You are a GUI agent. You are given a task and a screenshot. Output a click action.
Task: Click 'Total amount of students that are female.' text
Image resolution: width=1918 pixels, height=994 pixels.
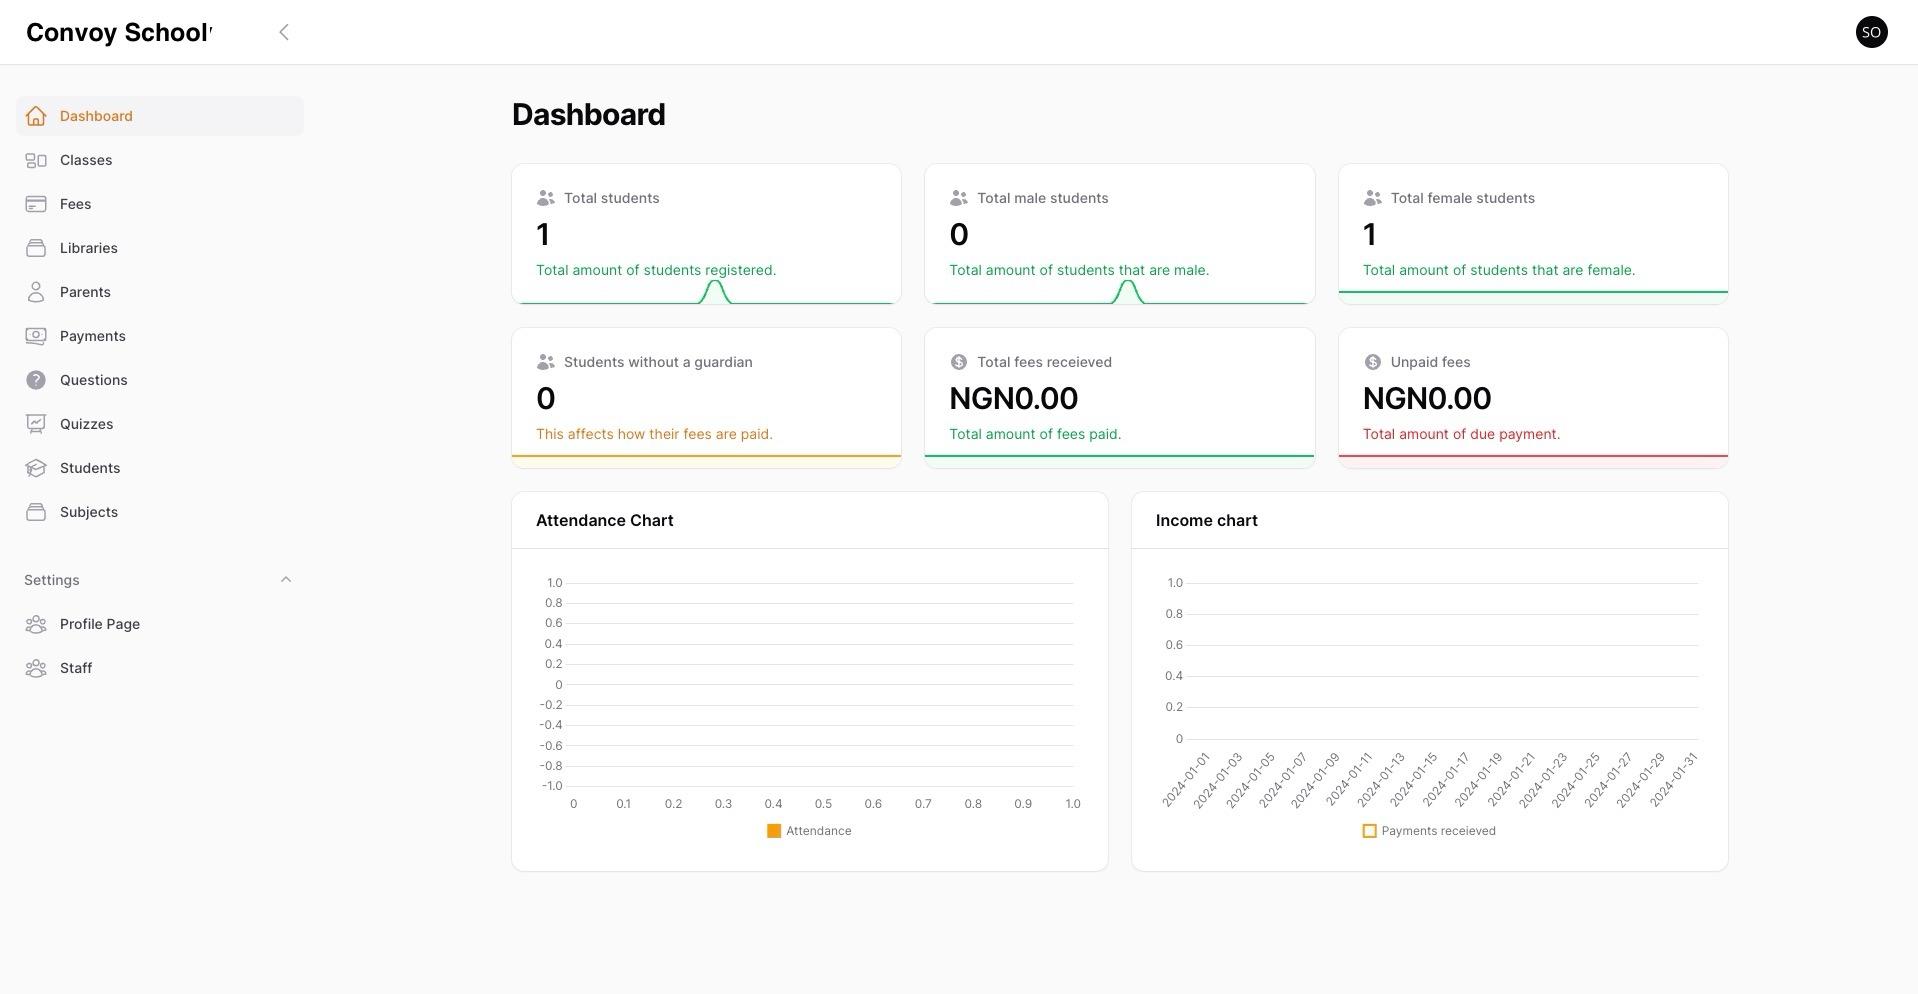[x=1499, y=270]
